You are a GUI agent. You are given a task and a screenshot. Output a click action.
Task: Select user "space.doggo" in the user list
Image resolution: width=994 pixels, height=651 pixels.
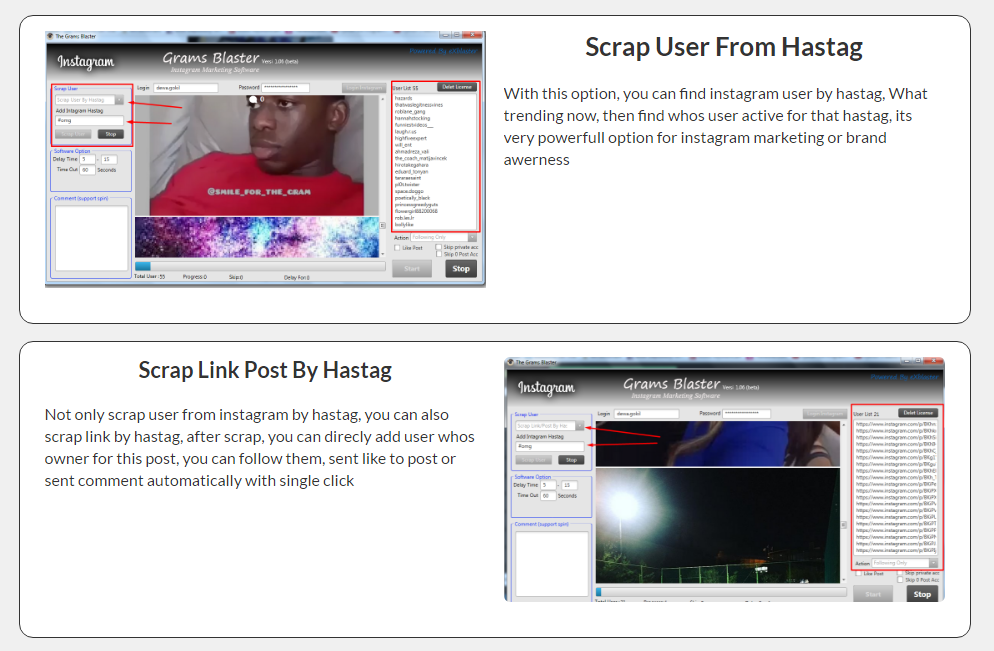[x=409, y=191]
